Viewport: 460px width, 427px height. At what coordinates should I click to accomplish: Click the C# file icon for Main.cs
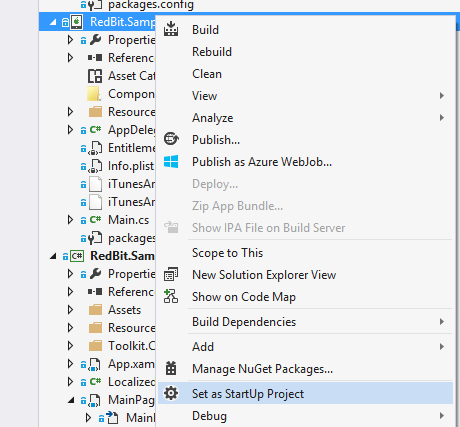click(95, 219)
